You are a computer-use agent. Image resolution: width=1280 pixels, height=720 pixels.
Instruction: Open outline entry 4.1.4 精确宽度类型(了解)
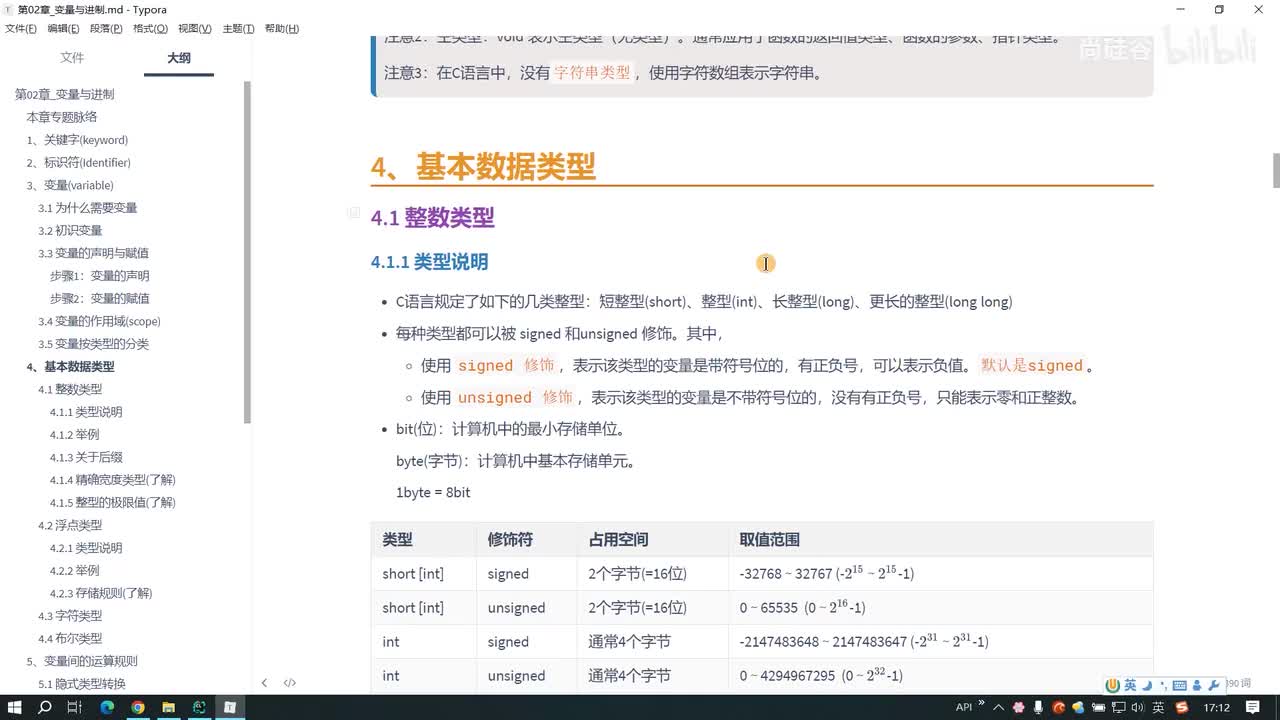pos(113,480)
